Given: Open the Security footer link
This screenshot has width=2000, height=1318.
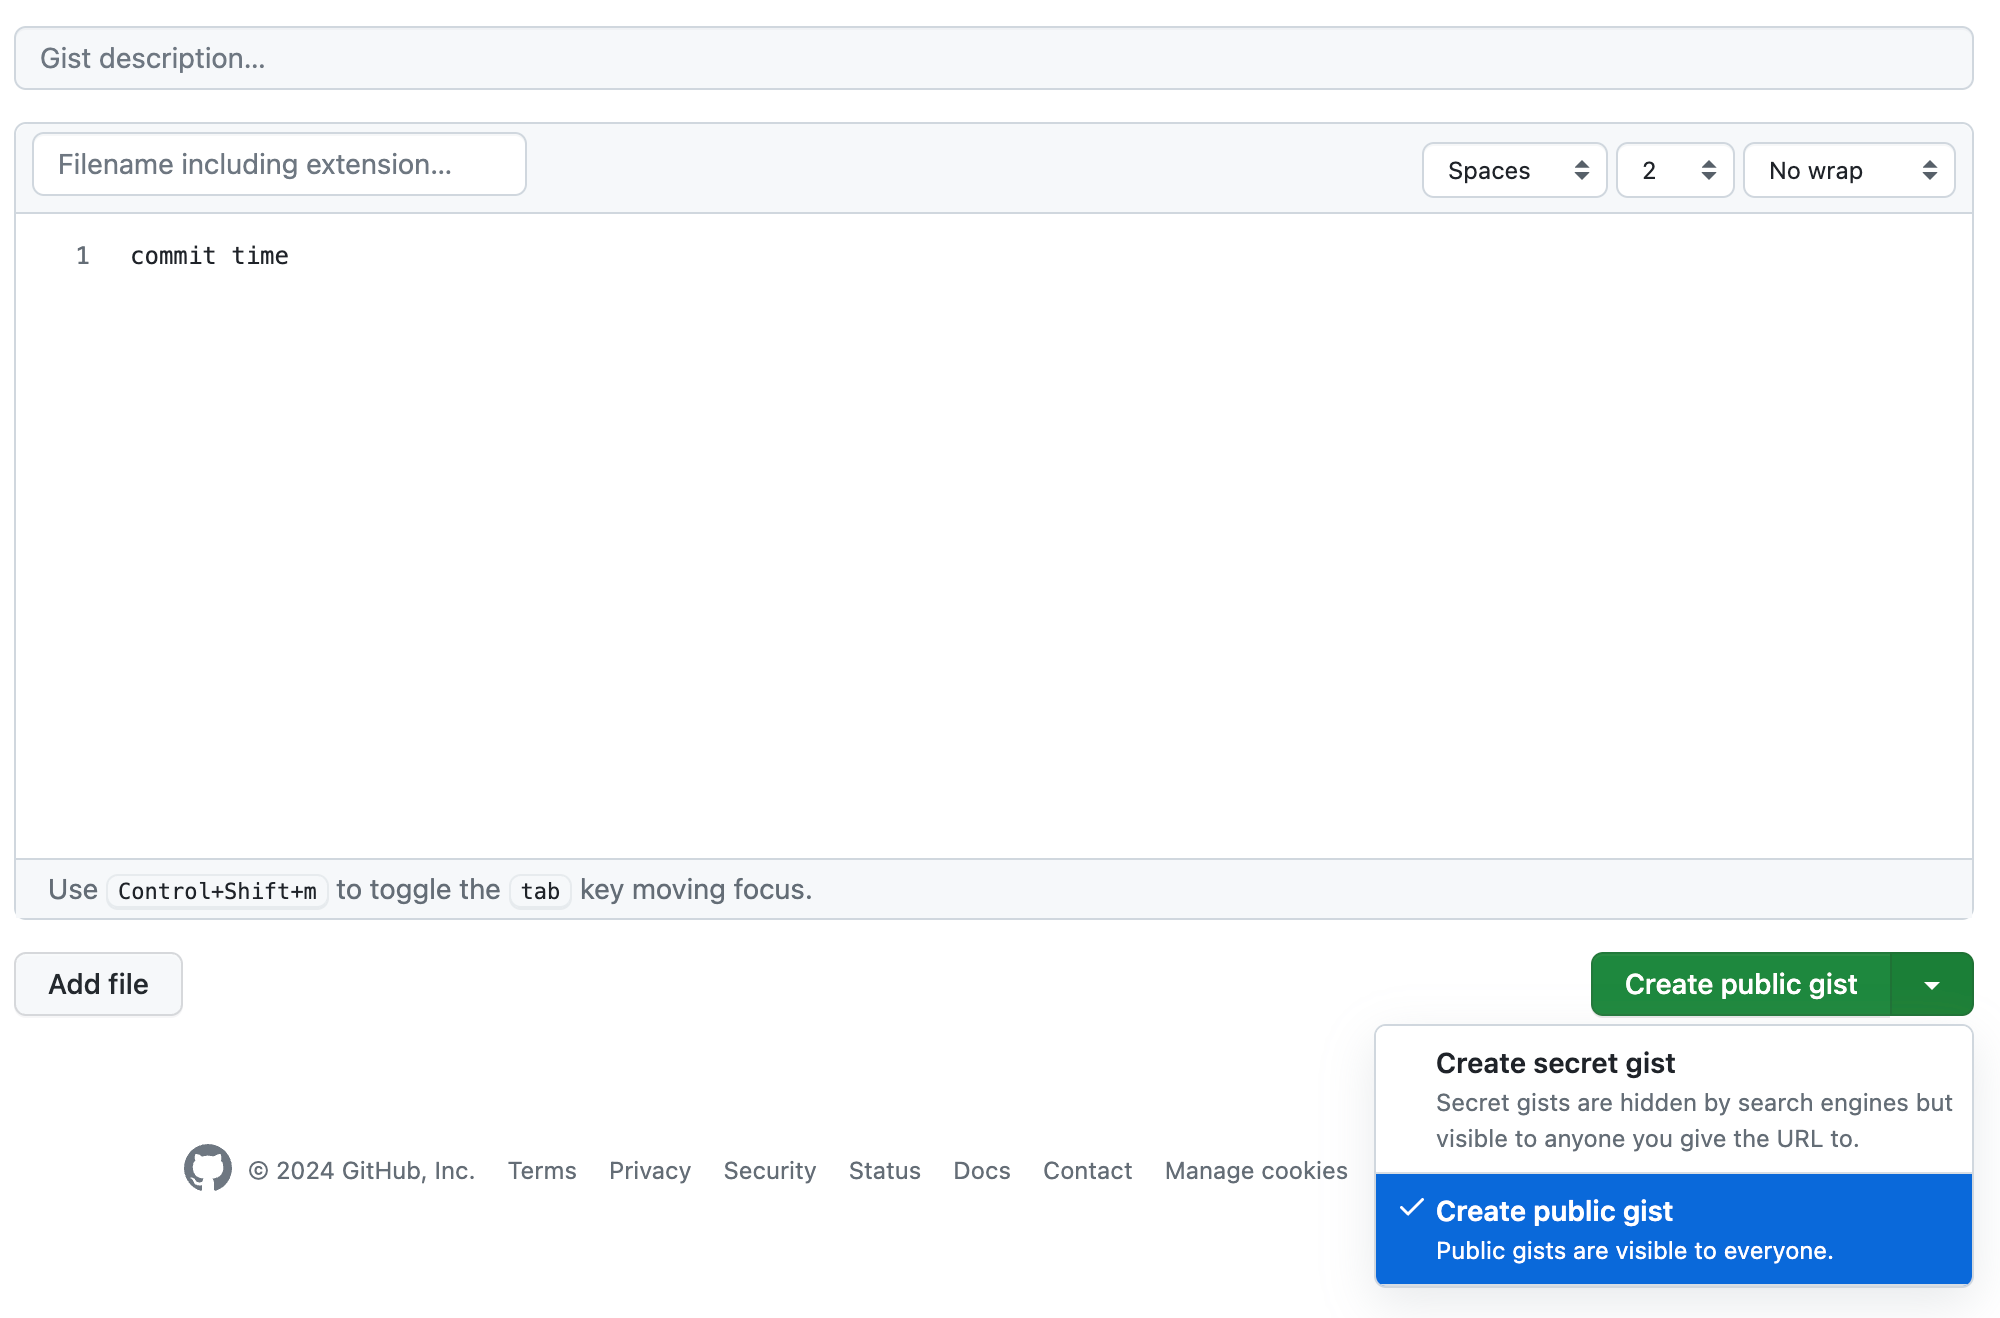Looking at the screenshot, I should pyautogui.click(x=769, y=1170).
